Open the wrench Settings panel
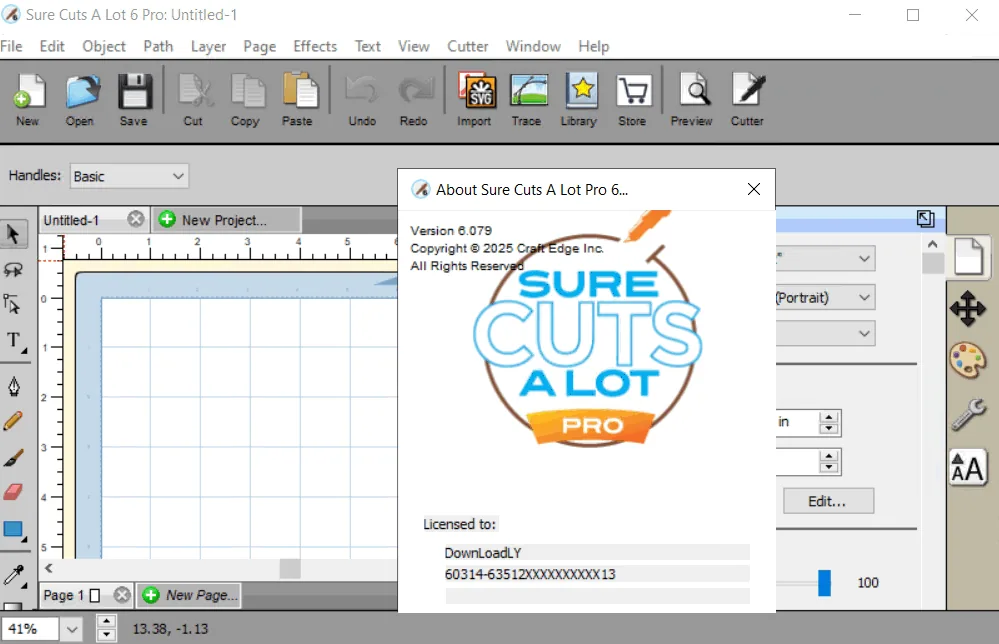This screenshot has width=999, height=644. (968, 414)
